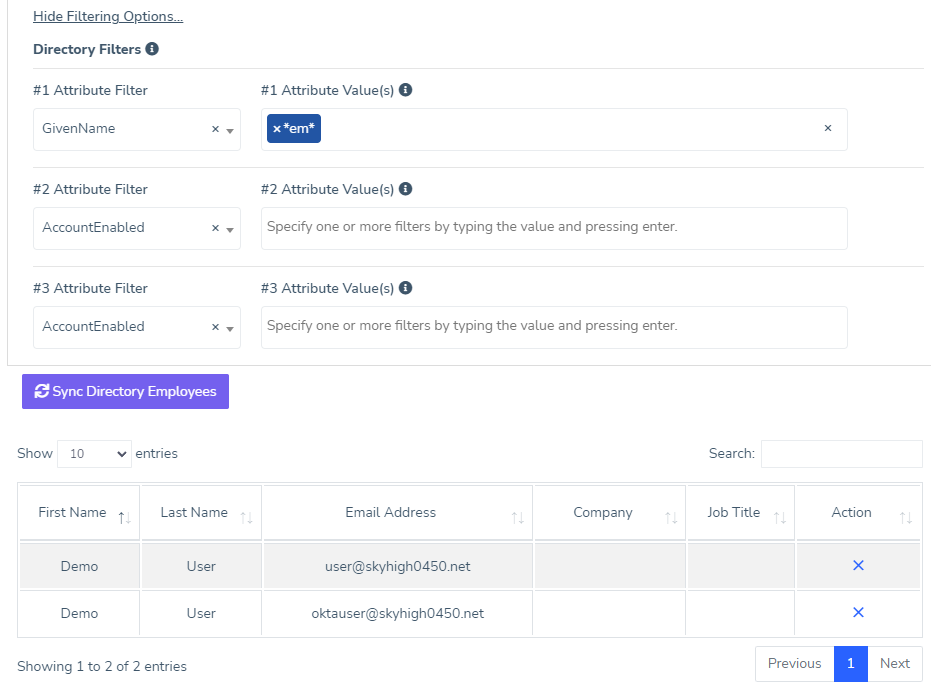Select page 1 in pagination
Screen dimensions: 931x688
[850, 664]
